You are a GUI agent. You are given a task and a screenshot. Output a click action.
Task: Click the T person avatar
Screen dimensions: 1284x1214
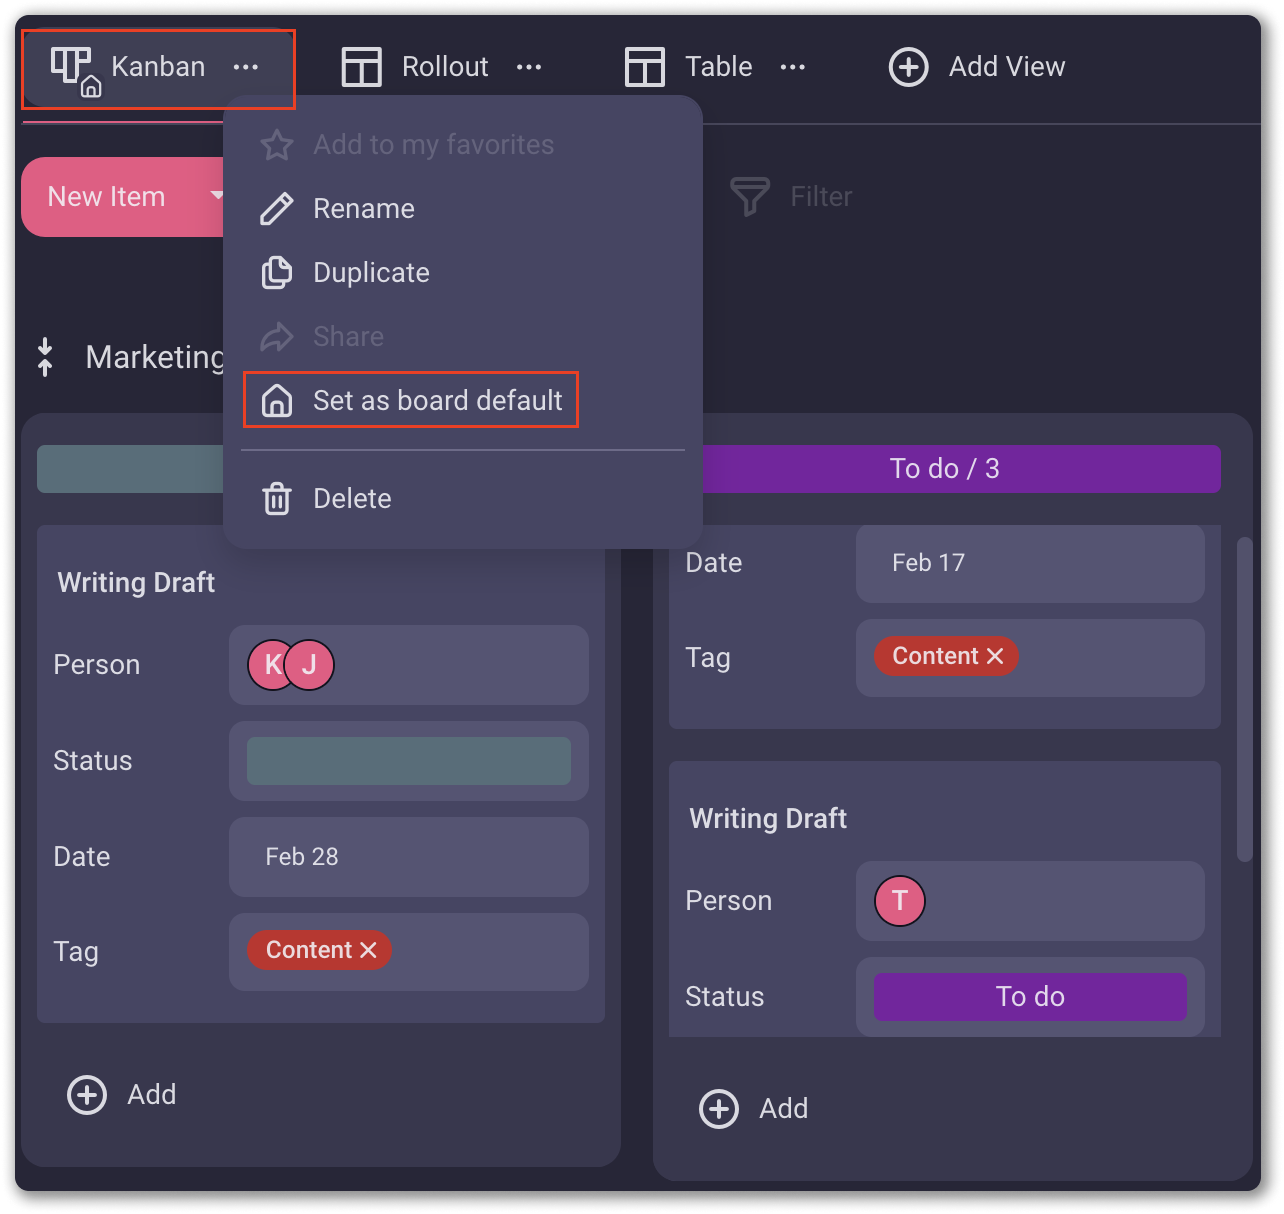899,901
